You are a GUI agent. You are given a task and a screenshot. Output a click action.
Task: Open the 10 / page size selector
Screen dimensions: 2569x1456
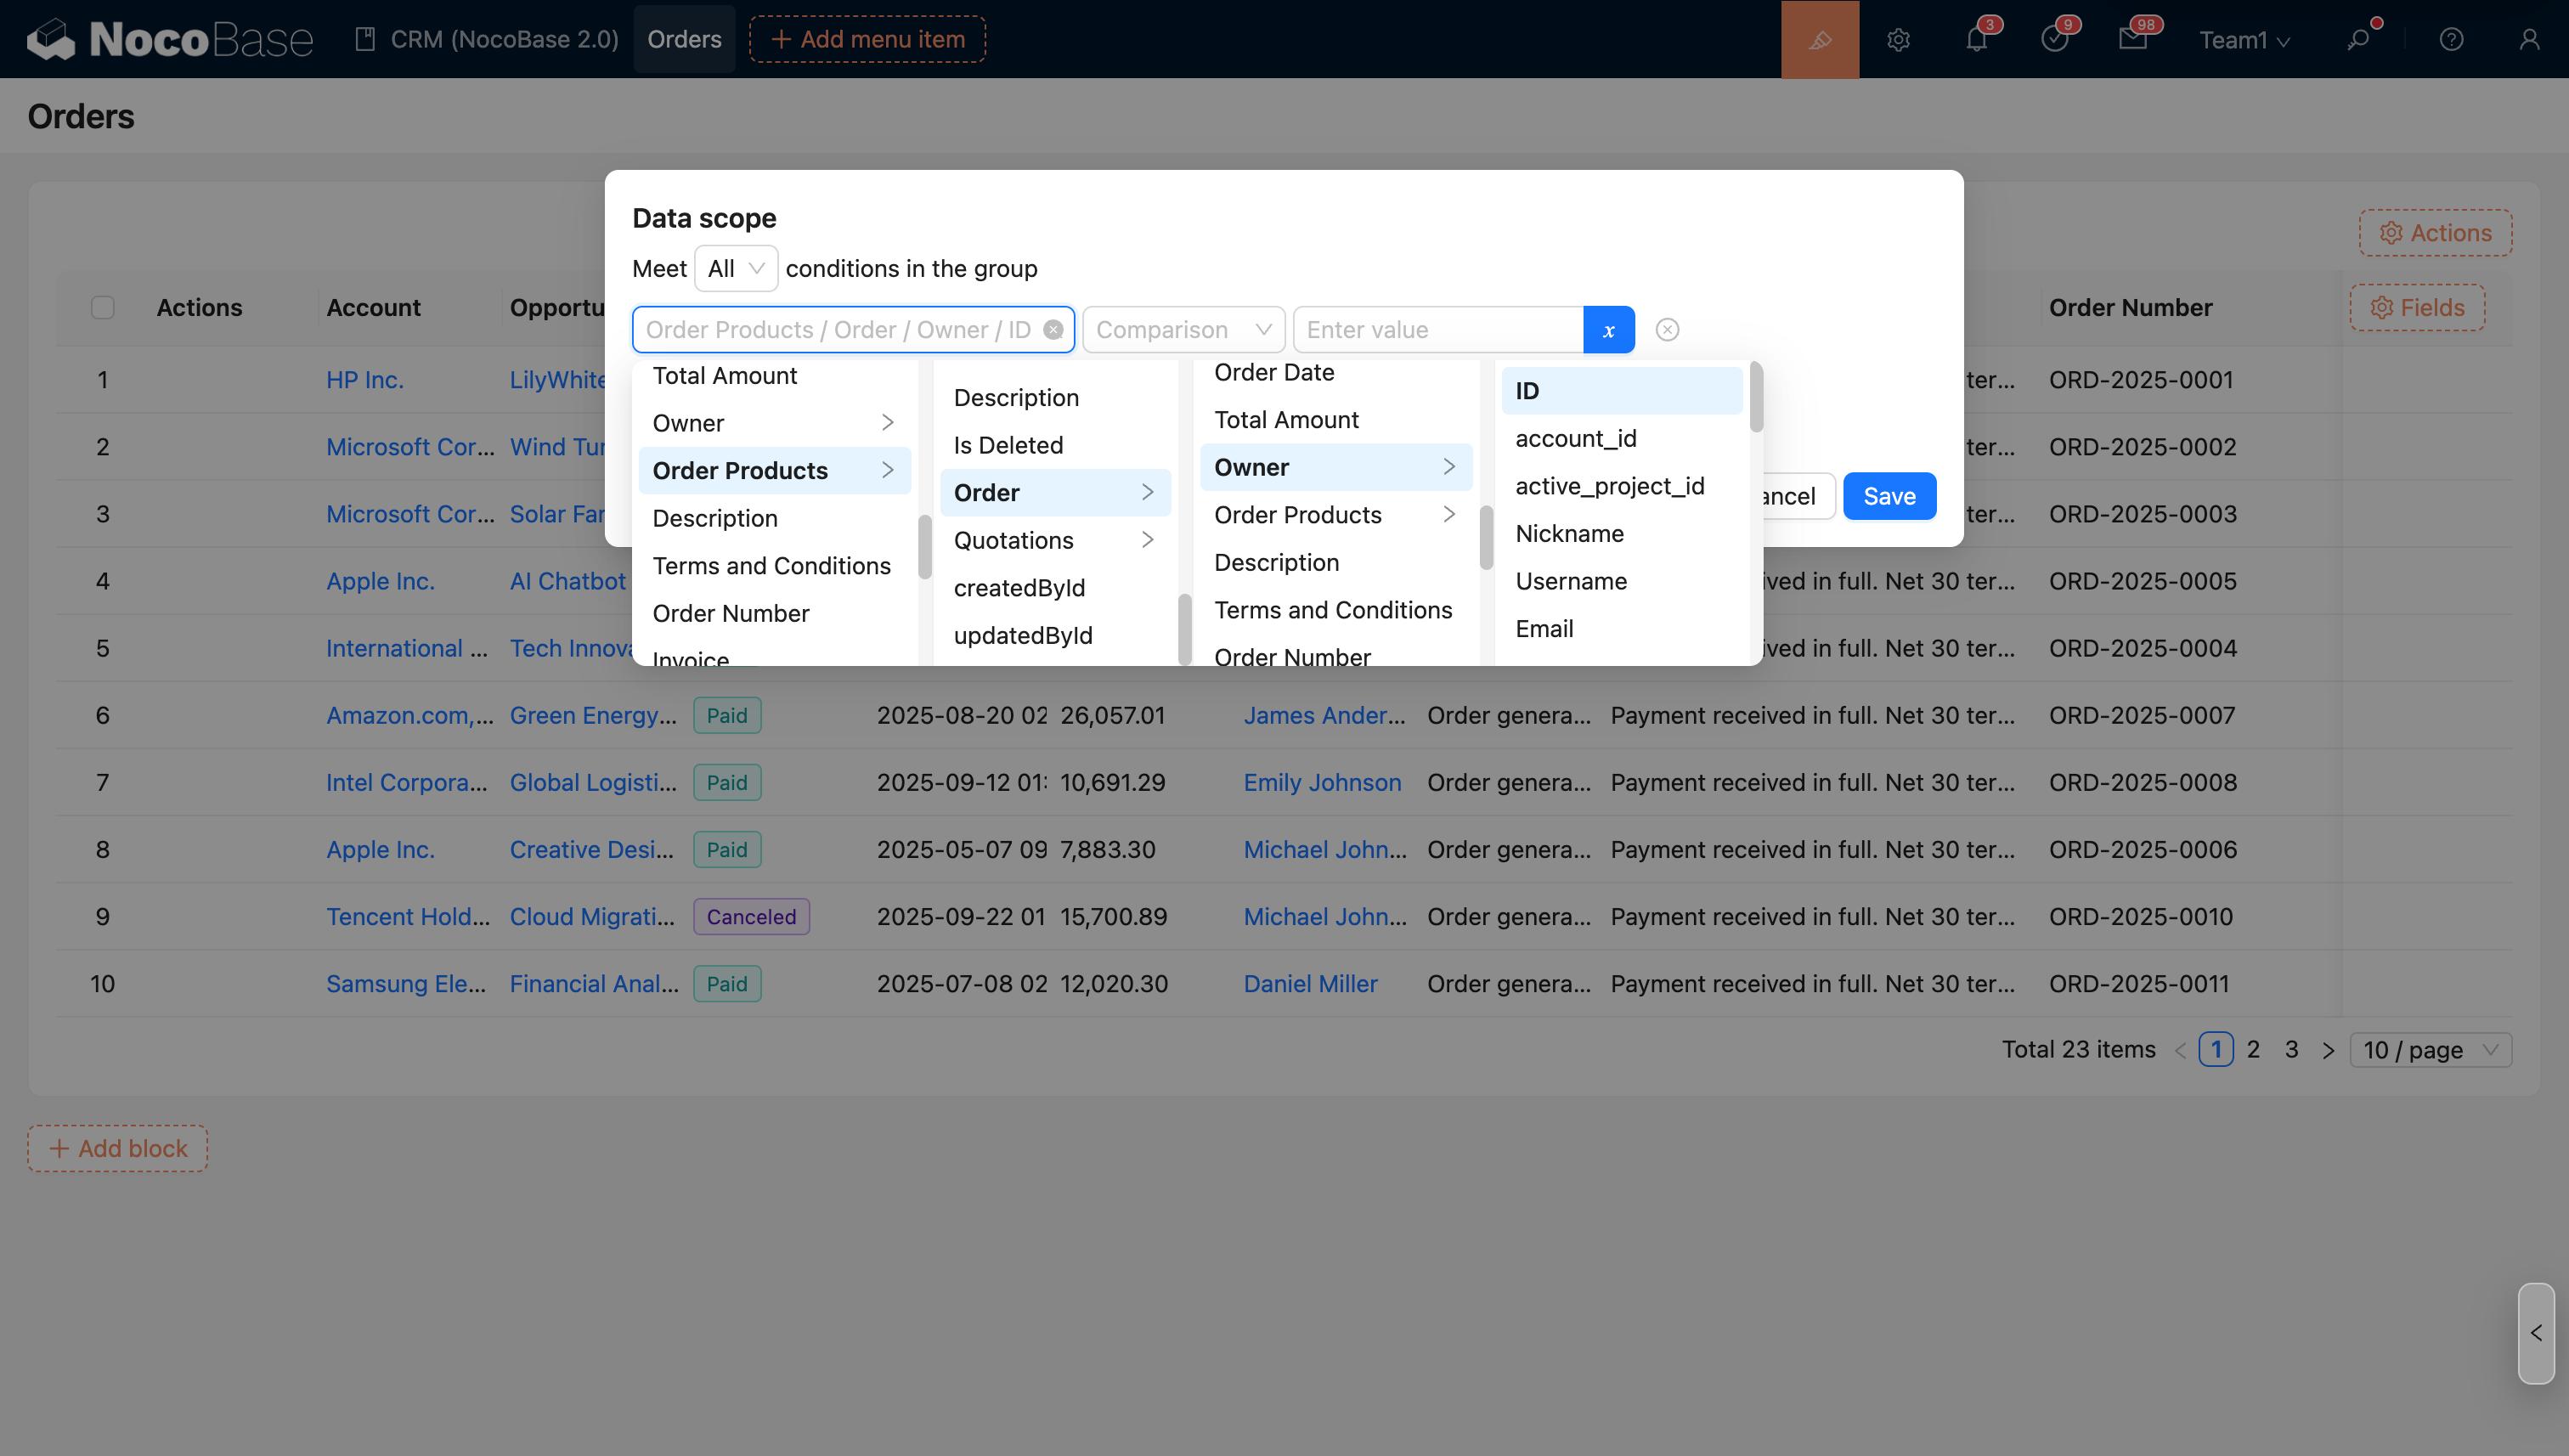pyautogui.click(x=2429, y=1050)
